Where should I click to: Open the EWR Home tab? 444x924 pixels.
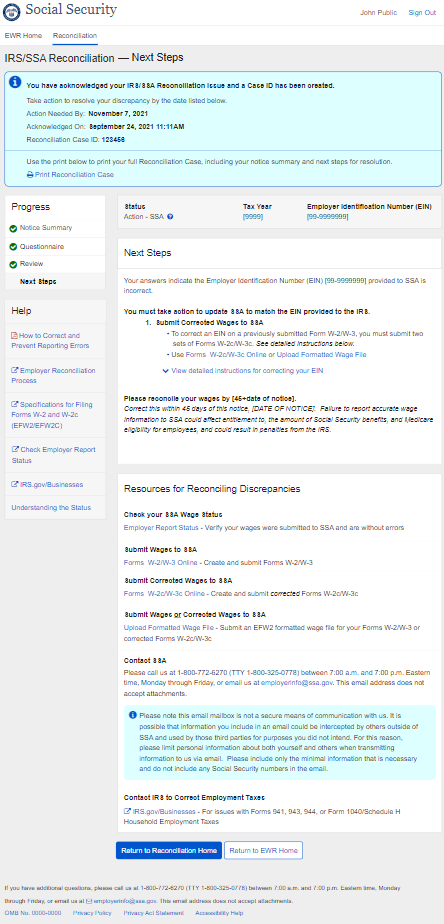click(23, 35)
